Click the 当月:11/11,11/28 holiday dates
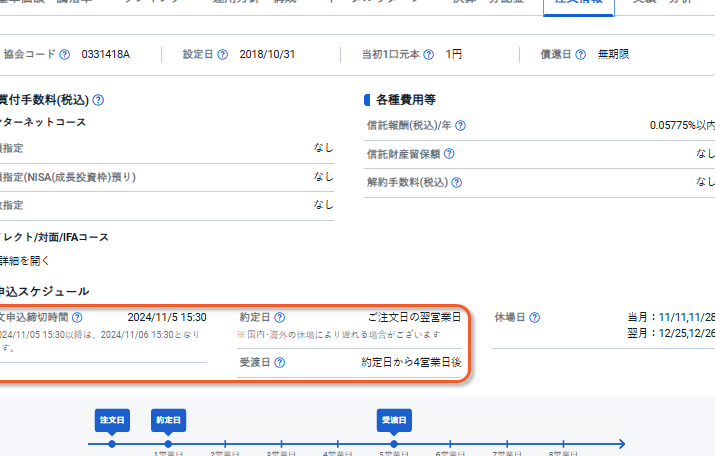Image resolution: width=715 pixels, height=456 pixels. click(x=671, y=317)
